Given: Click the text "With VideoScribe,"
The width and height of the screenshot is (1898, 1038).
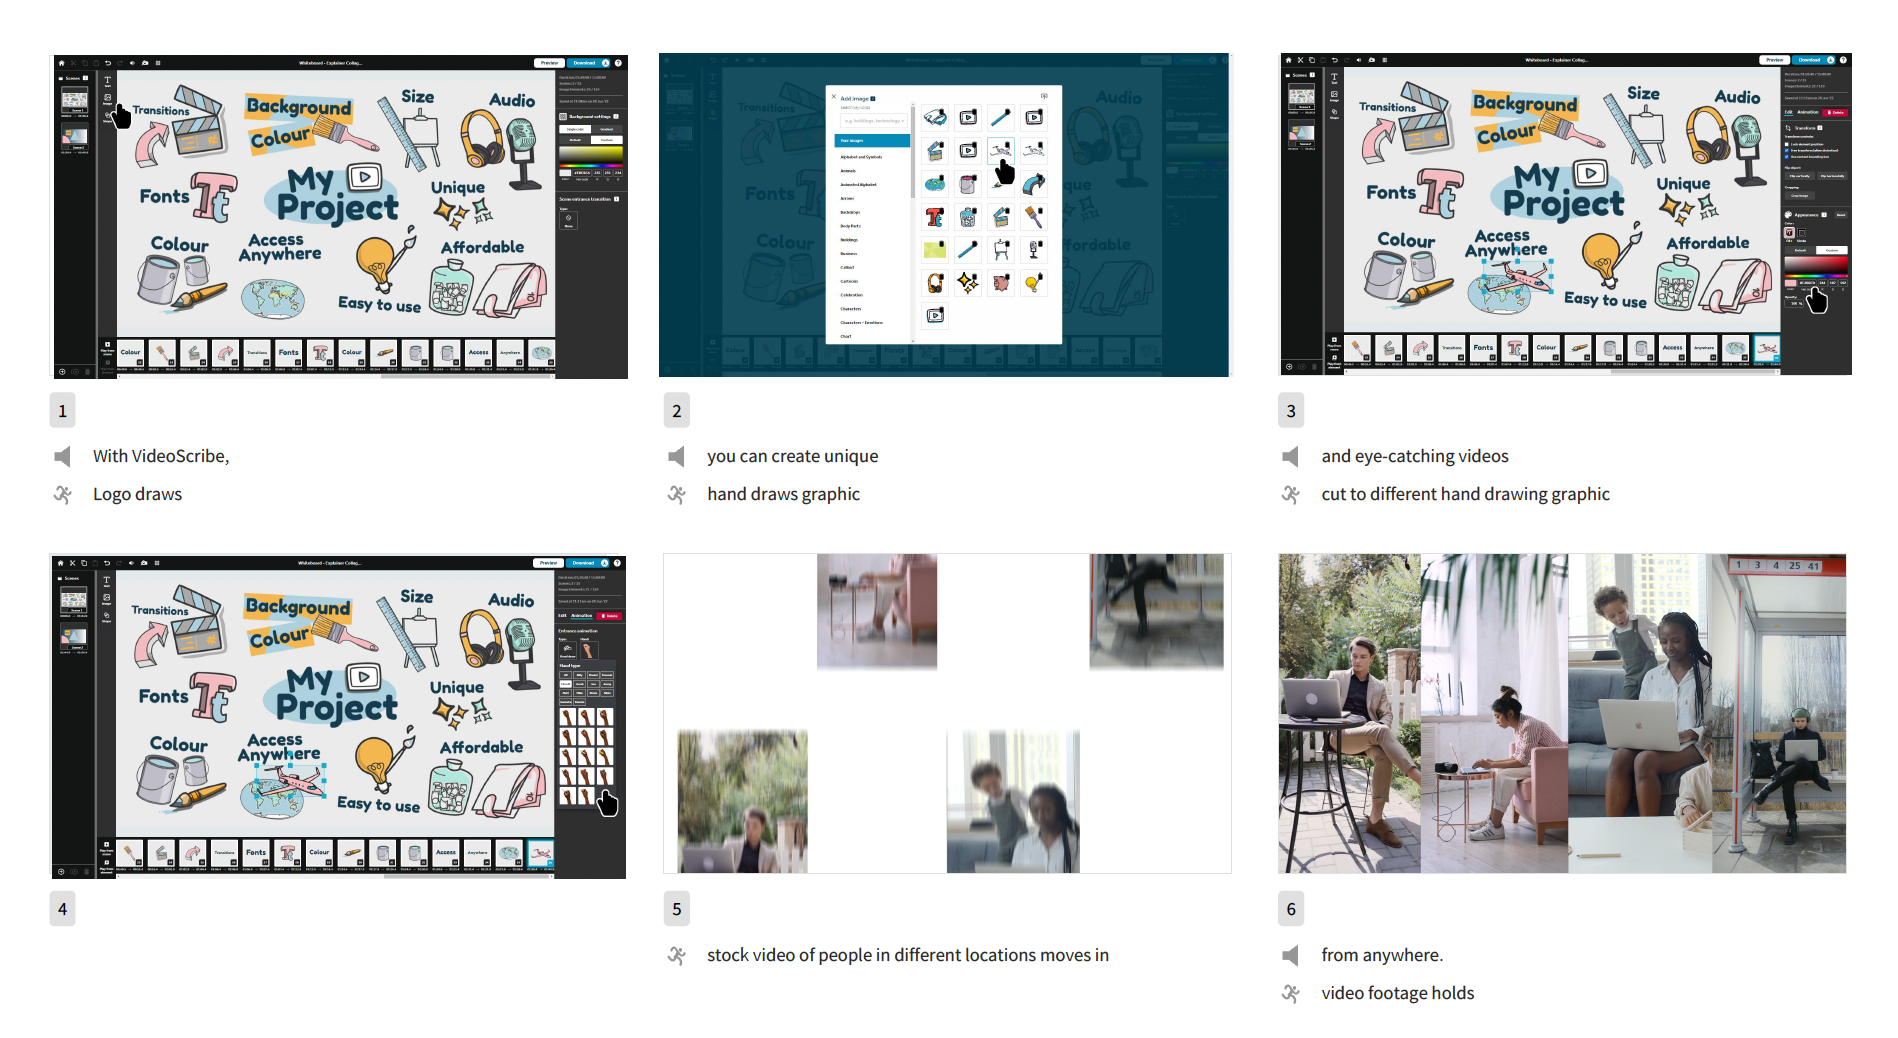Looking at the screenshot, I should pyautogui.click(x=161, y=456).
